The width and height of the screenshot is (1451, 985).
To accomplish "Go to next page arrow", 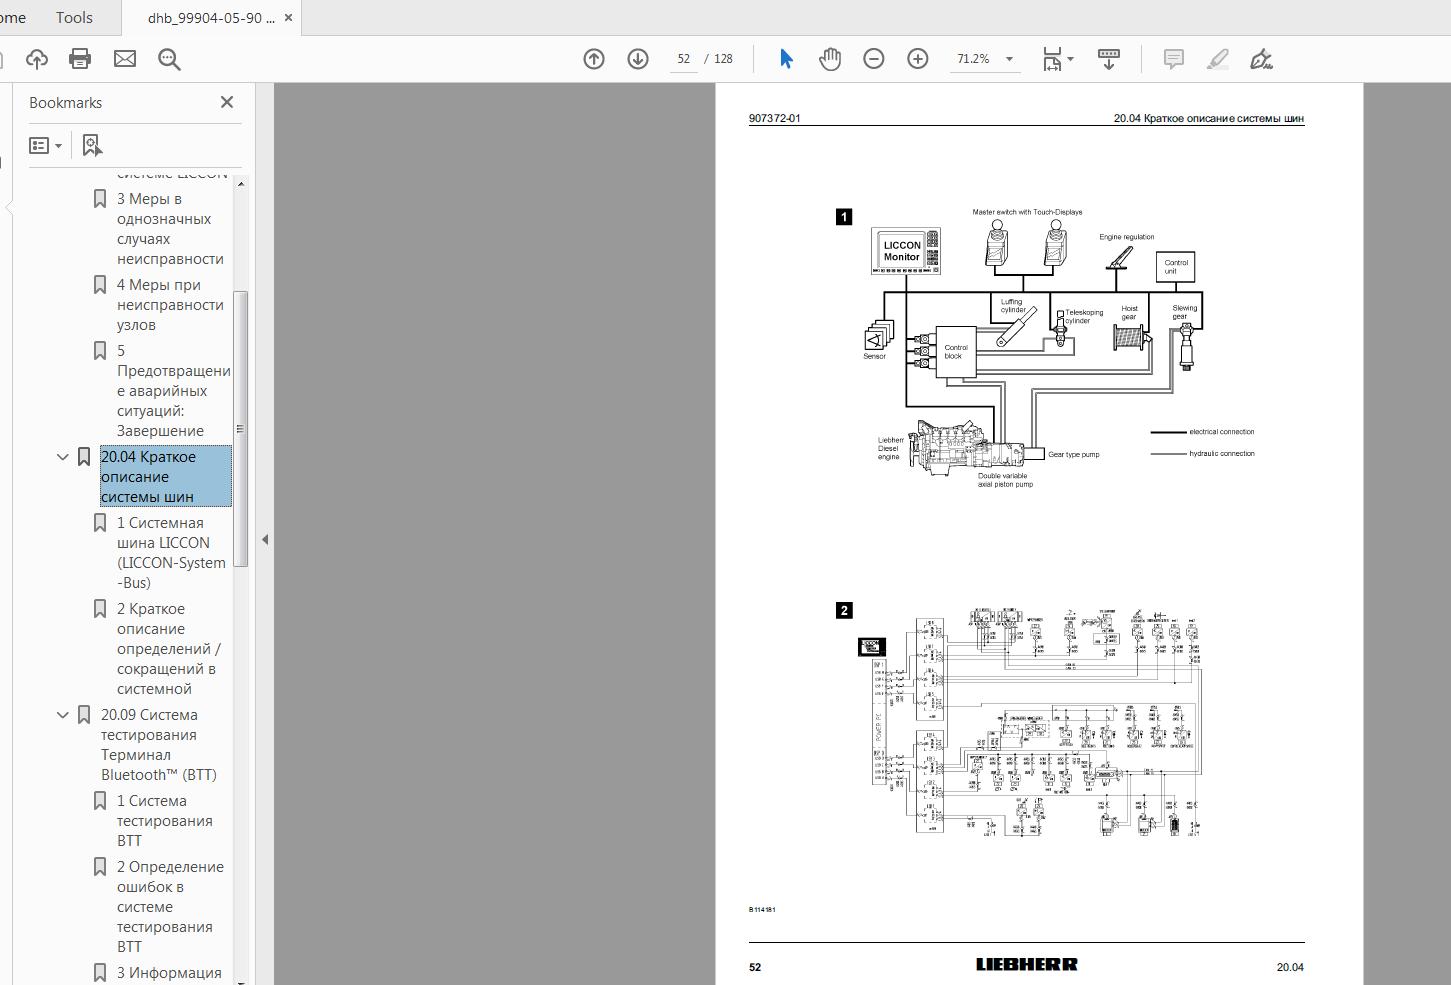I will 638,59.
